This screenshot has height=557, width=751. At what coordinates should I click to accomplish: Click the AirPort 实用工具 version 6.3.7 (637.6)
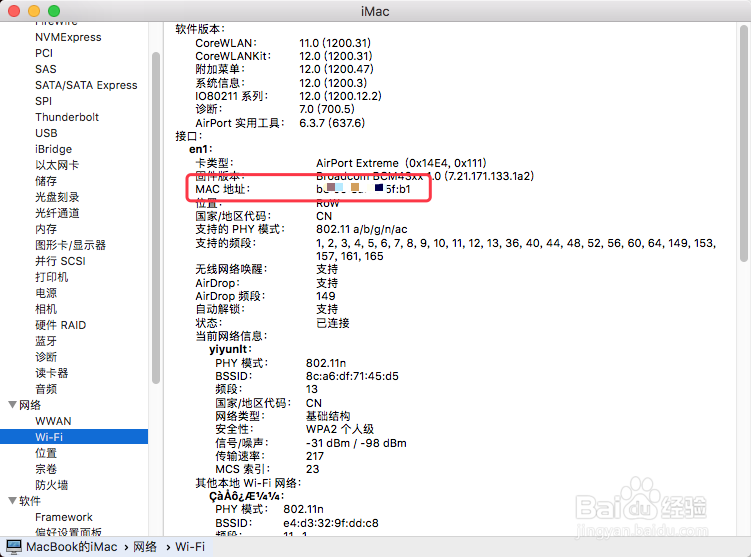click(x=332, y=123)
